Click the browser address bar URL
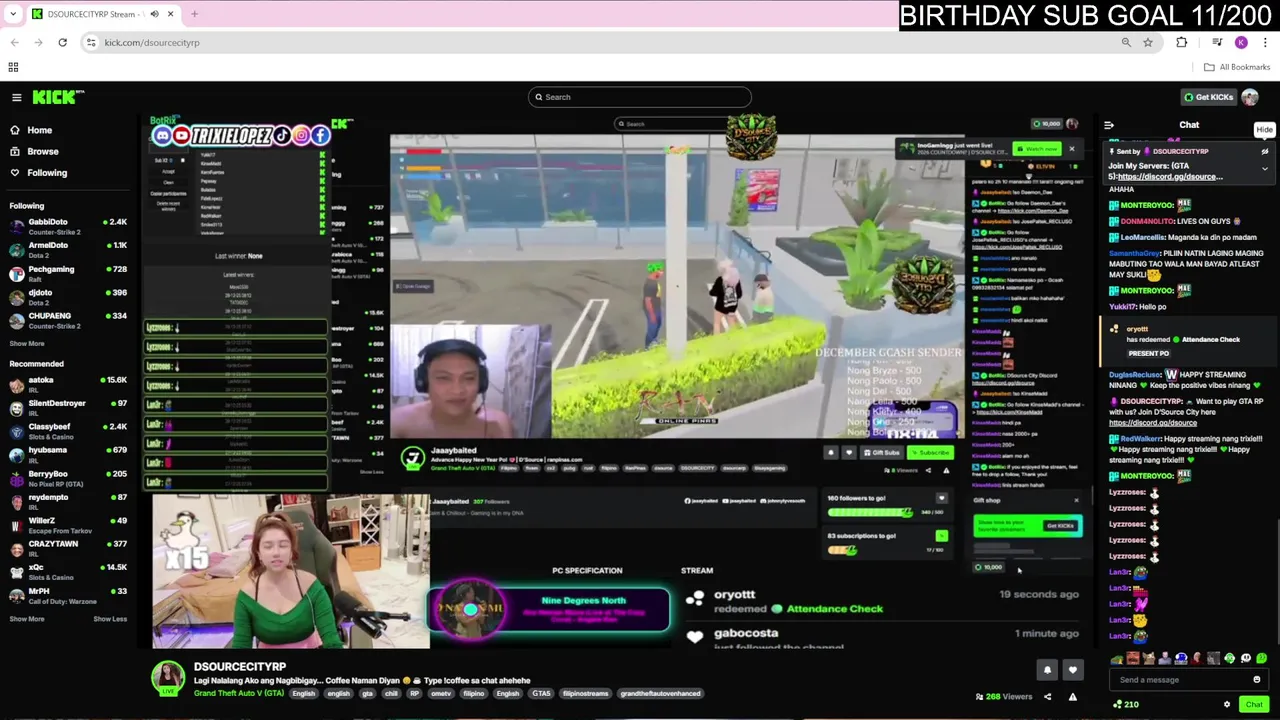The image size is (1280, 720). tap(152, 42)
